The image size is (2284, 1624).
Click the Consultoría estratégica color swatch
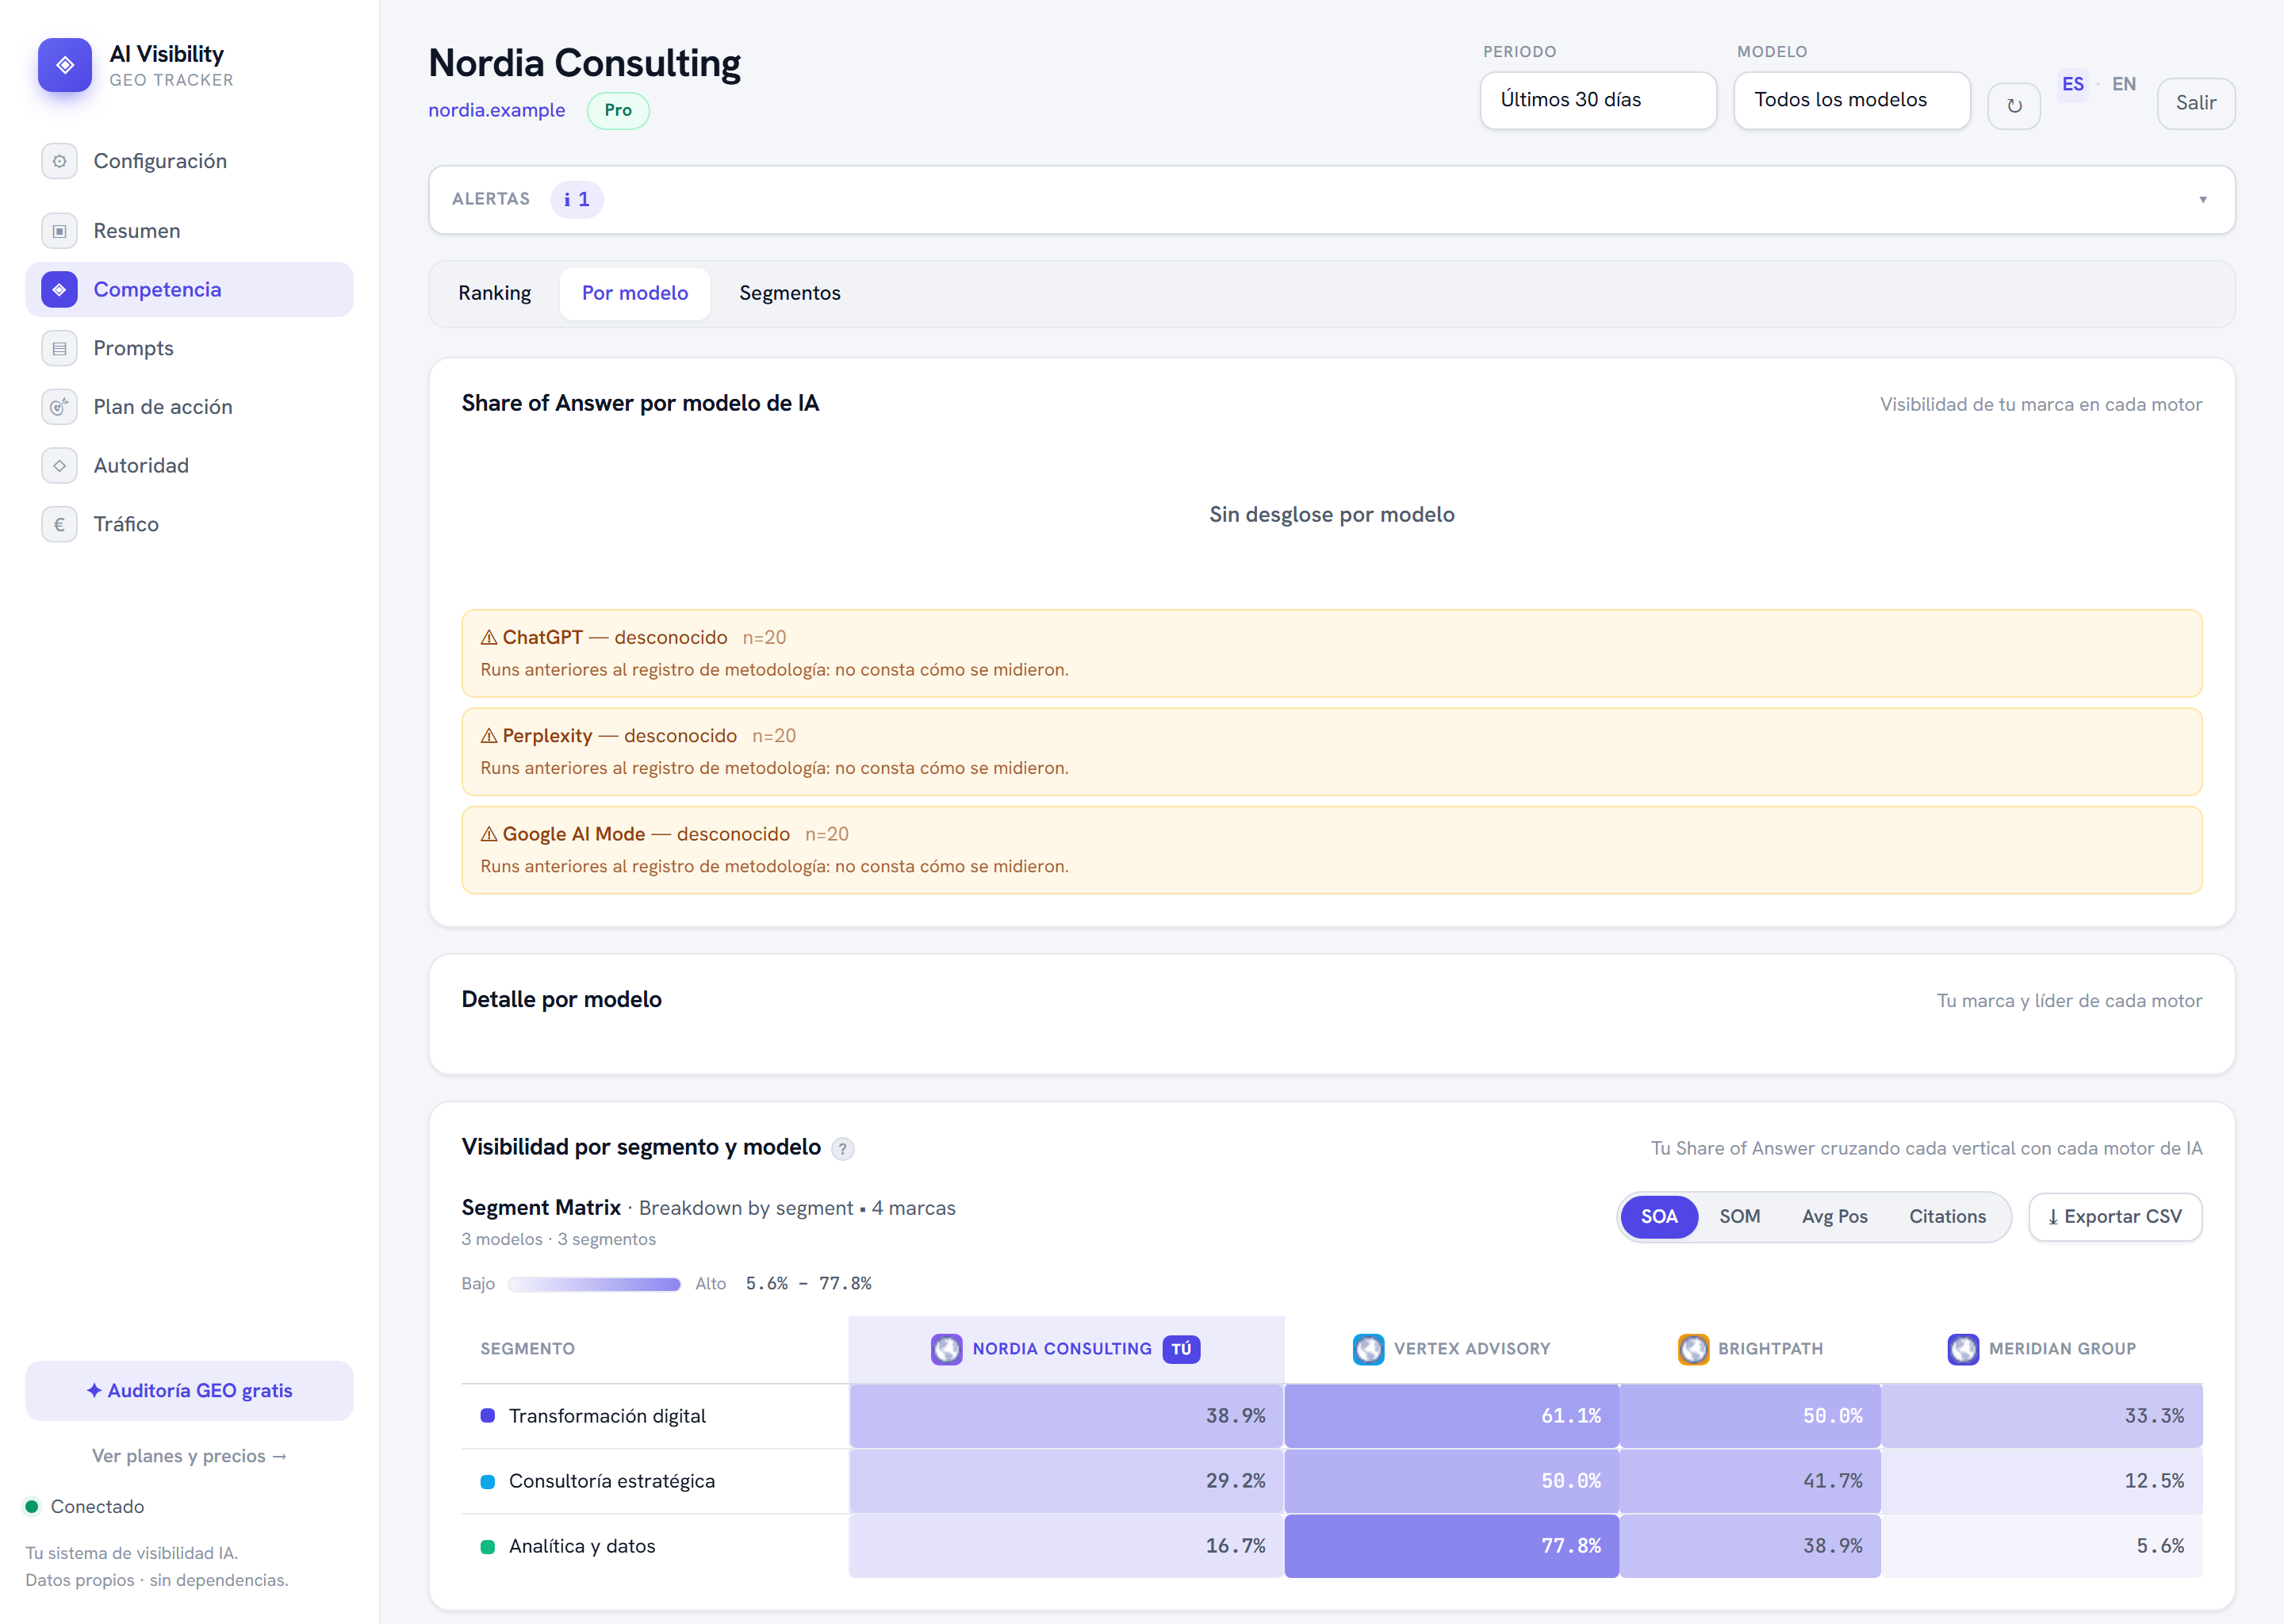488,1482
